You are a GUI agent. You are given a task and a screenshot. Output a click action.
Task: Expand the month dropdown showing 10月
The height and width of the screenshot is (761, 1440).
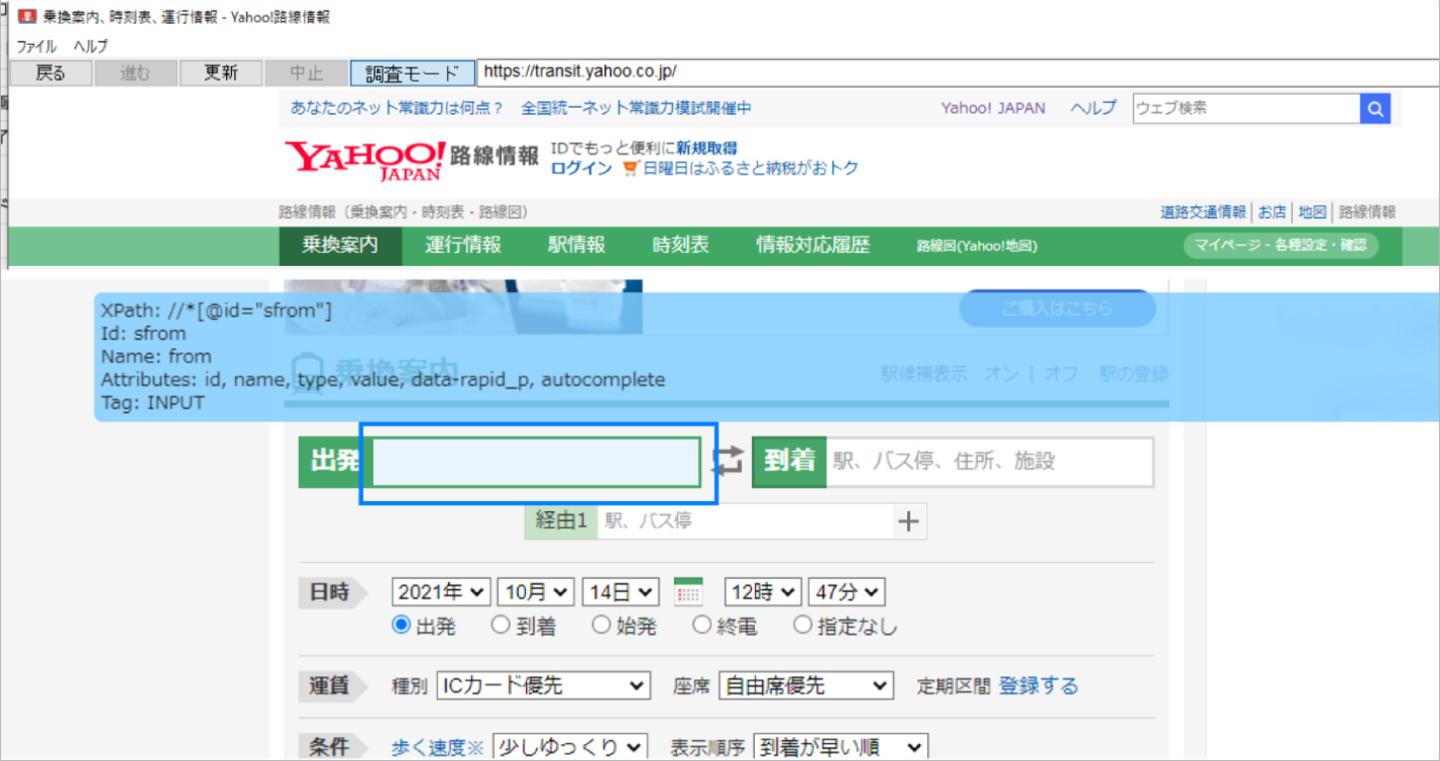click(x=535, y=592)
